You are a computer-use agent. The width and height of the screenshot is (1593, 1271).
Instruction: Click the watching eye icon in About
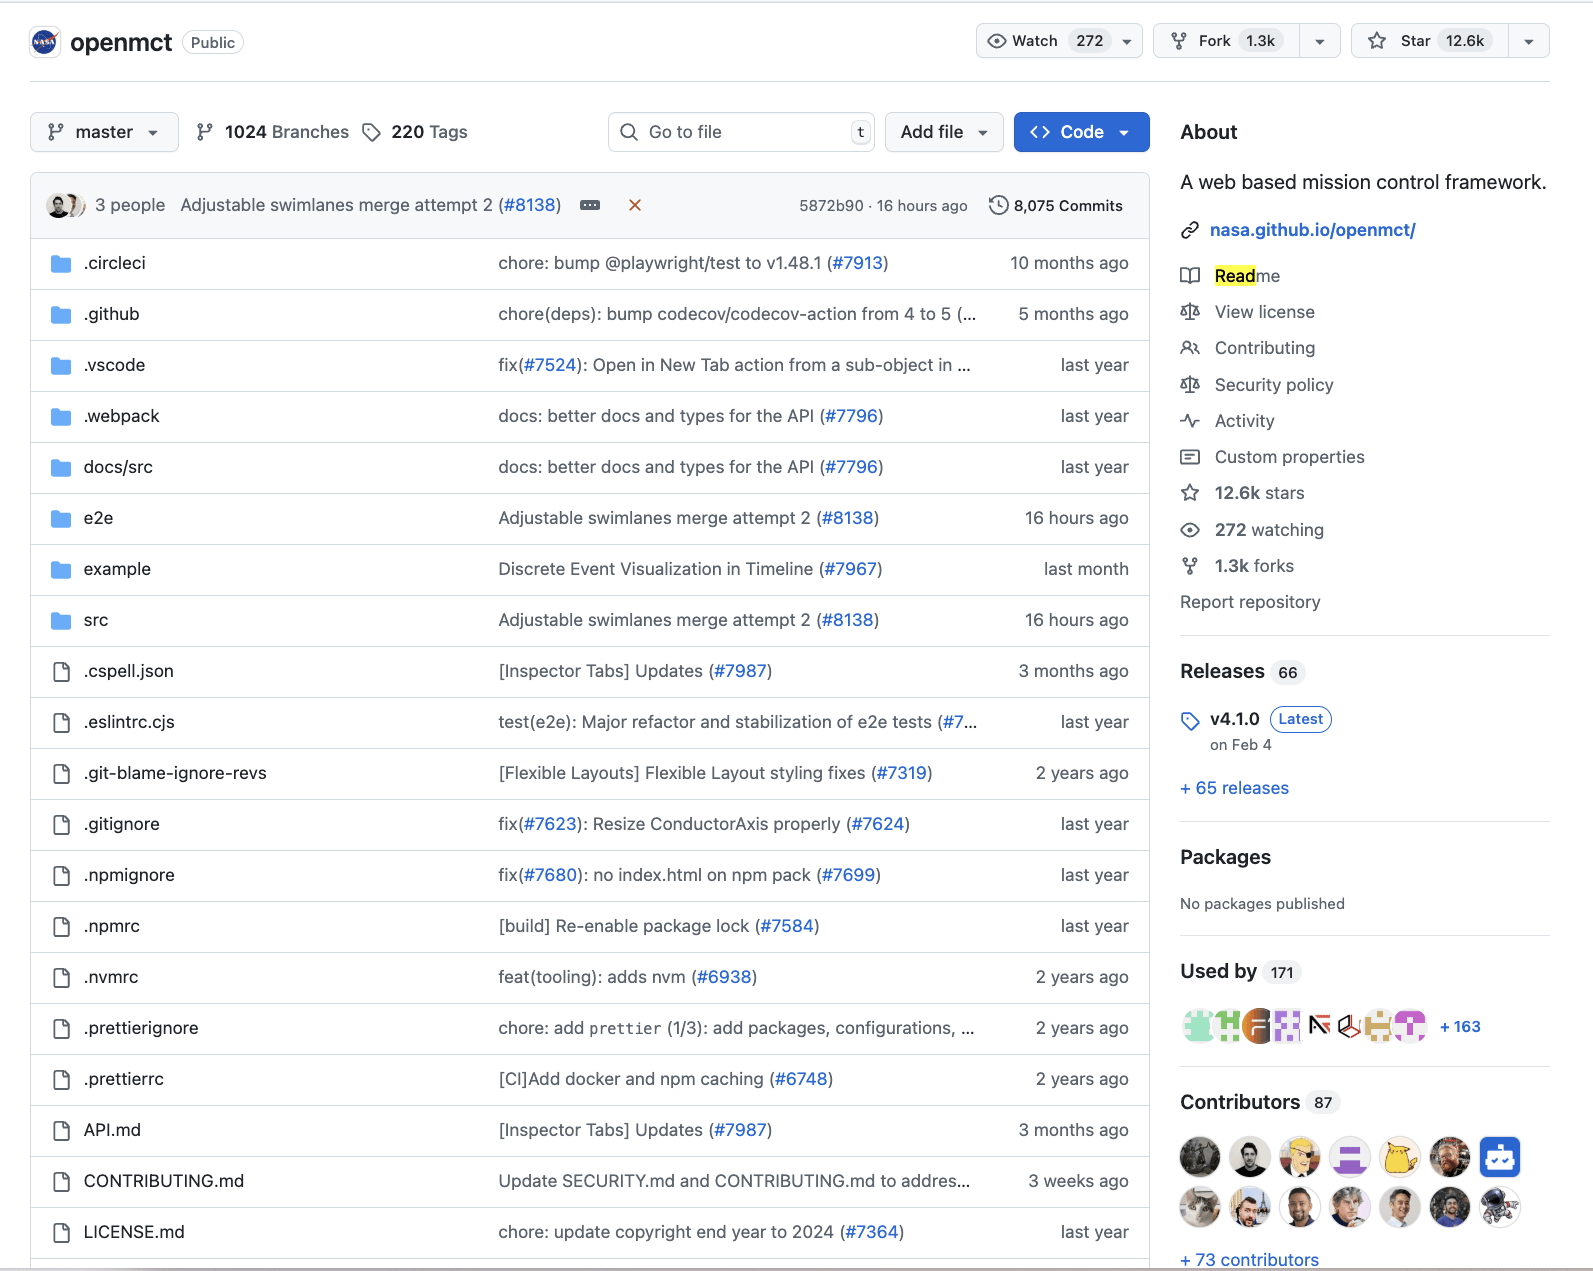click(x=1190, y=530)
